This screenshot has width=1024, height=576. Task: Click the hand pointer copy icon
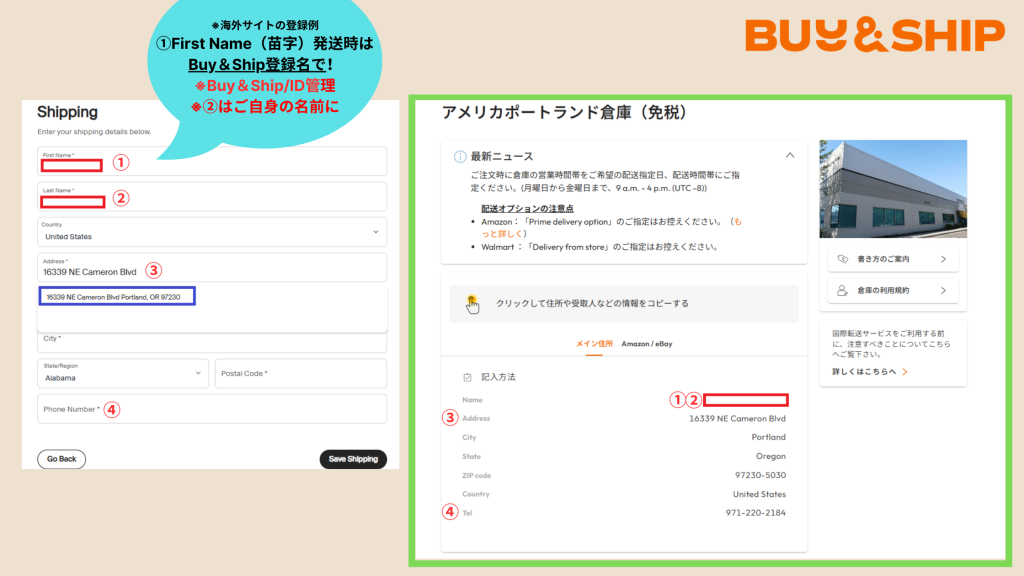click(472, 304)
